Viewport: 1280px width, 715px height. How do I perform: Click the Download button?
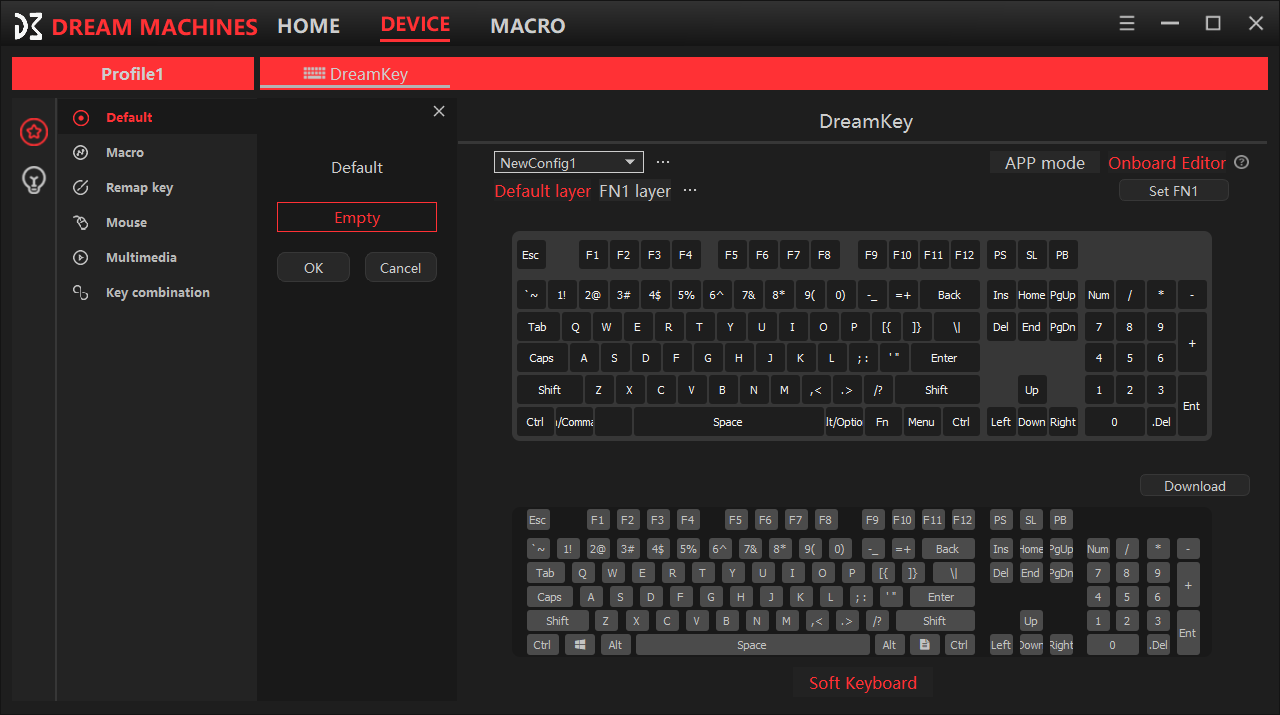(x=1195, y=486)
